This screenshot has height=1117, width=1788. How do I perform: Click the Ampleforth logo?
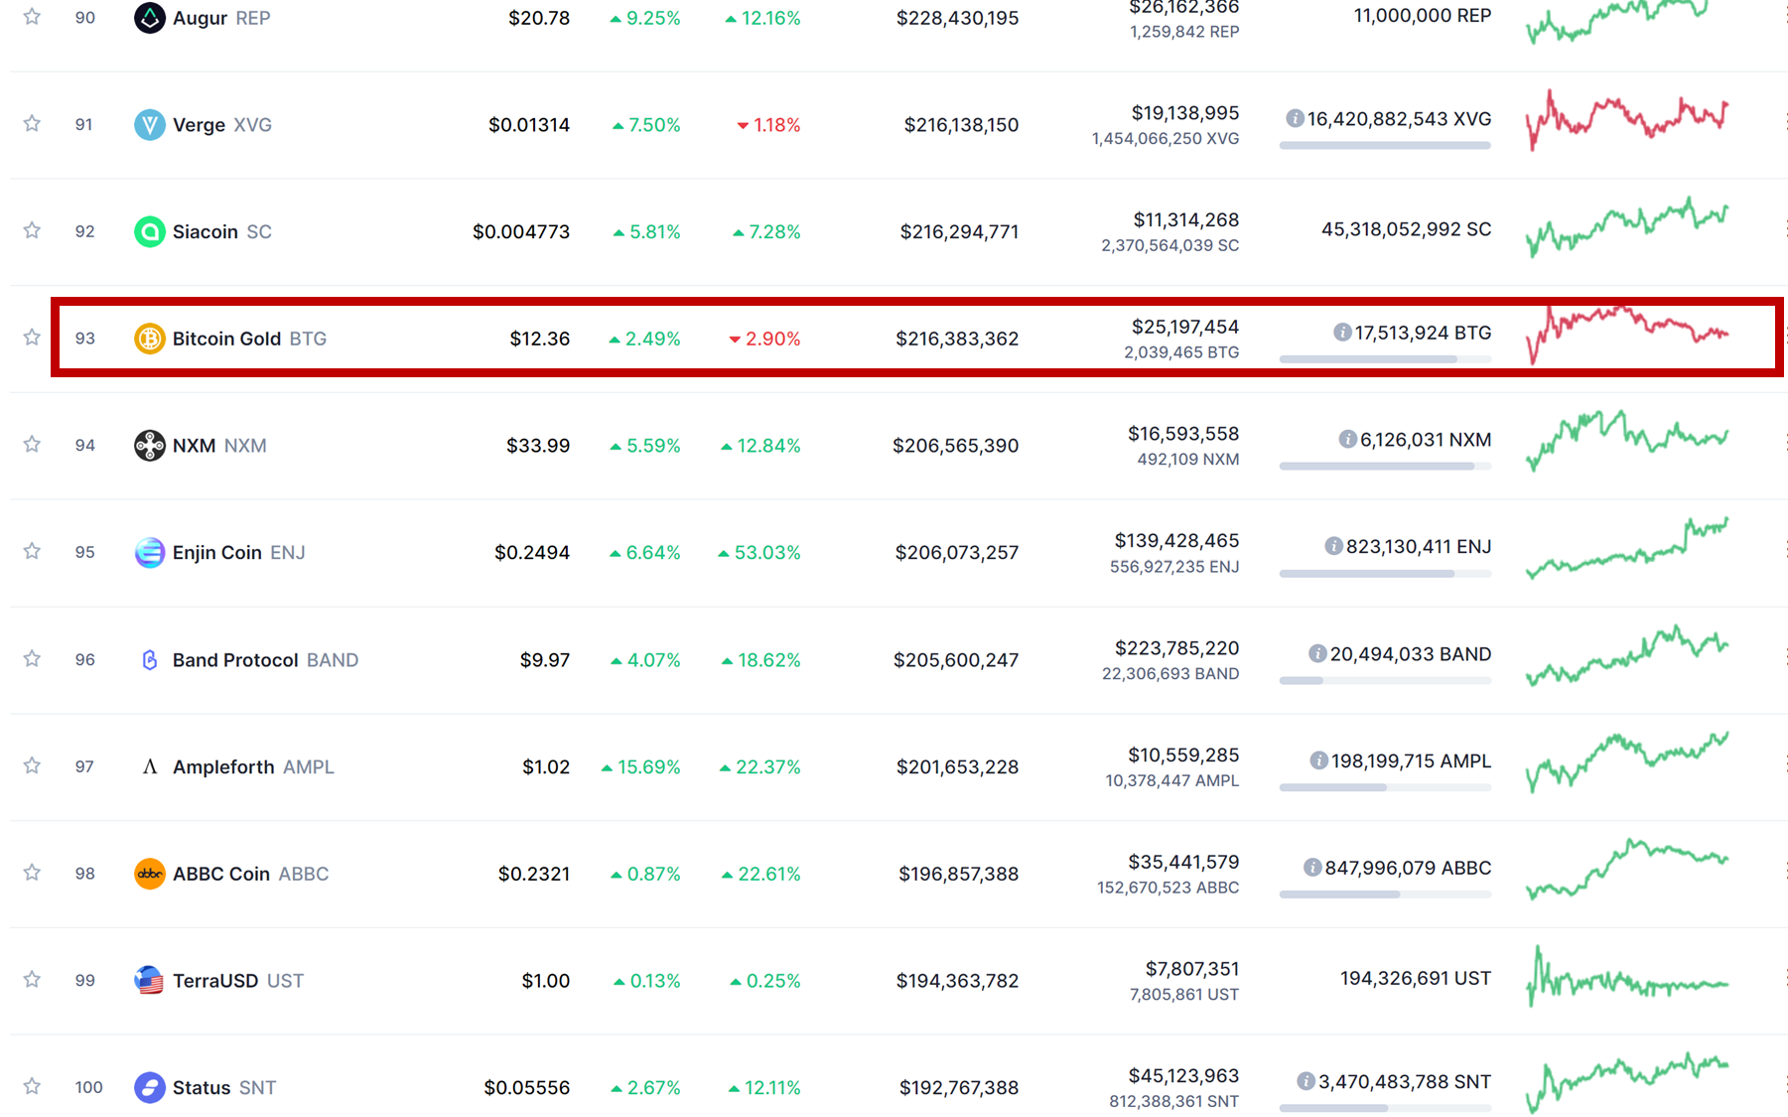pyautogui.click(x=149, y=767)
